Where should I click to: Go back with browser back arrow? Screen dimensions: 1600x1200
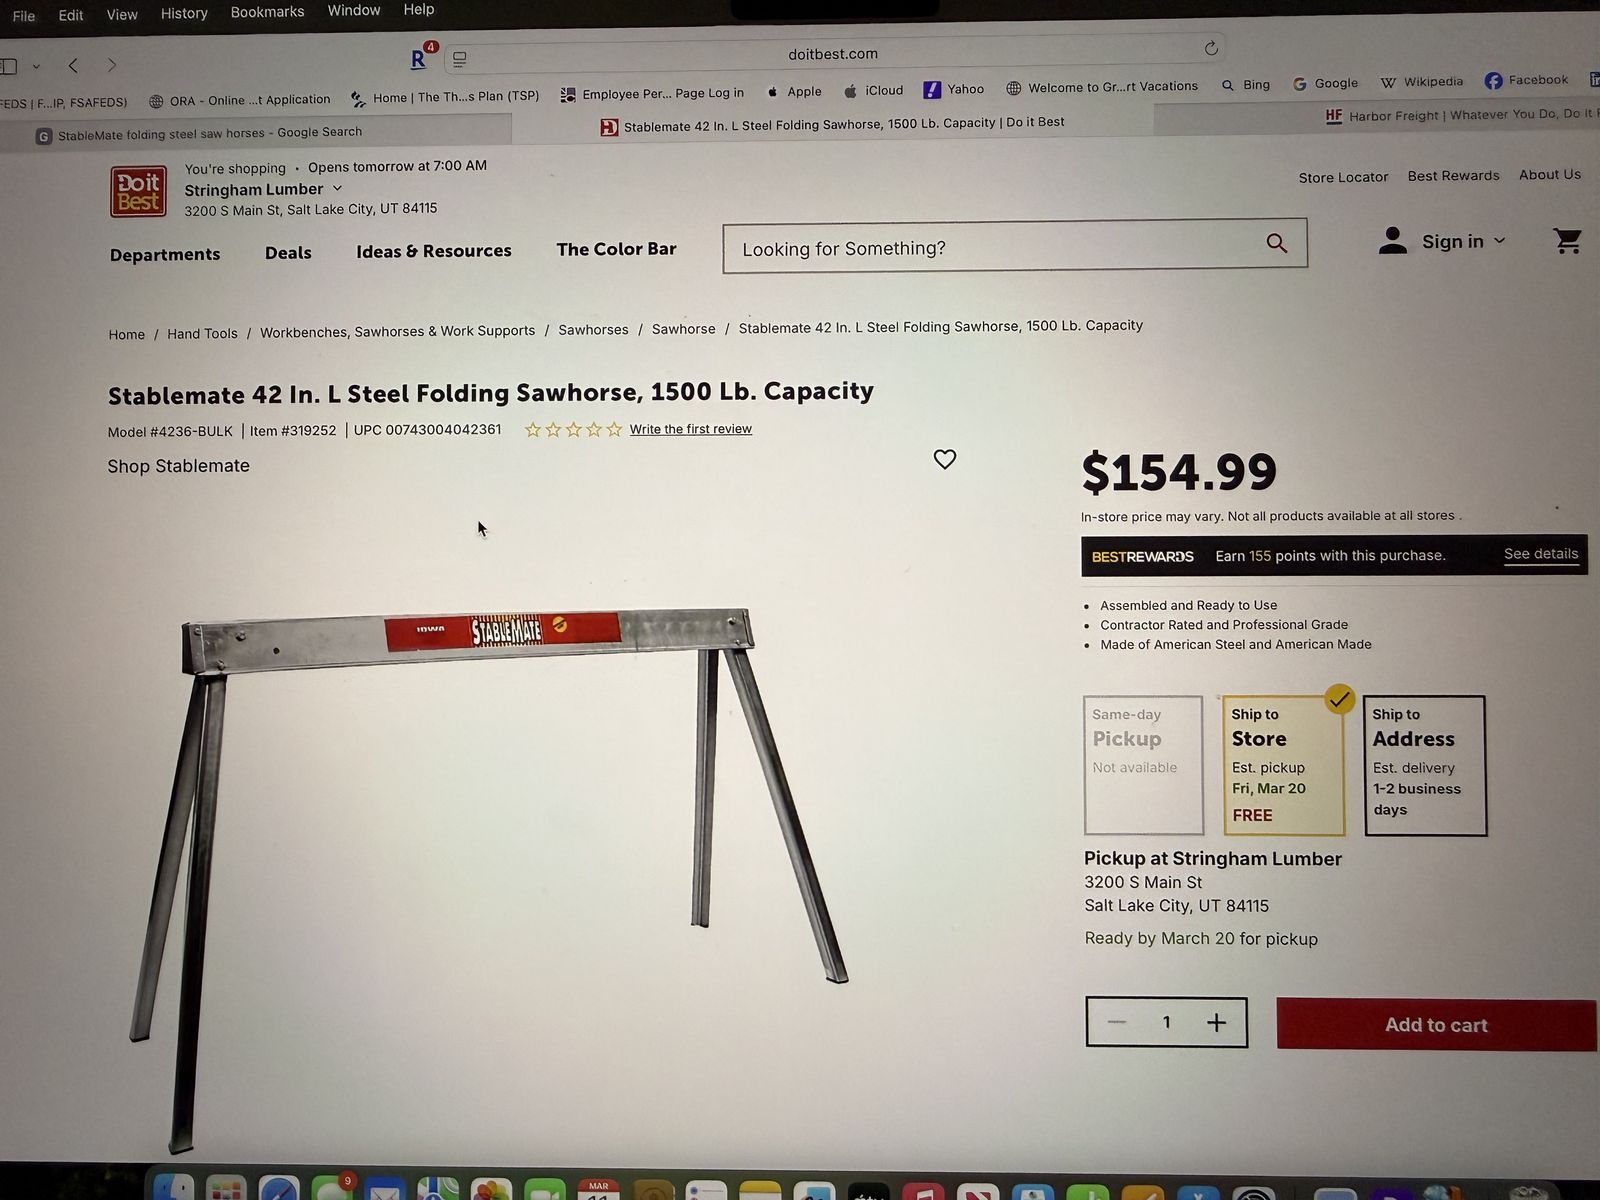pyautogui.click(x=73, y=65)
